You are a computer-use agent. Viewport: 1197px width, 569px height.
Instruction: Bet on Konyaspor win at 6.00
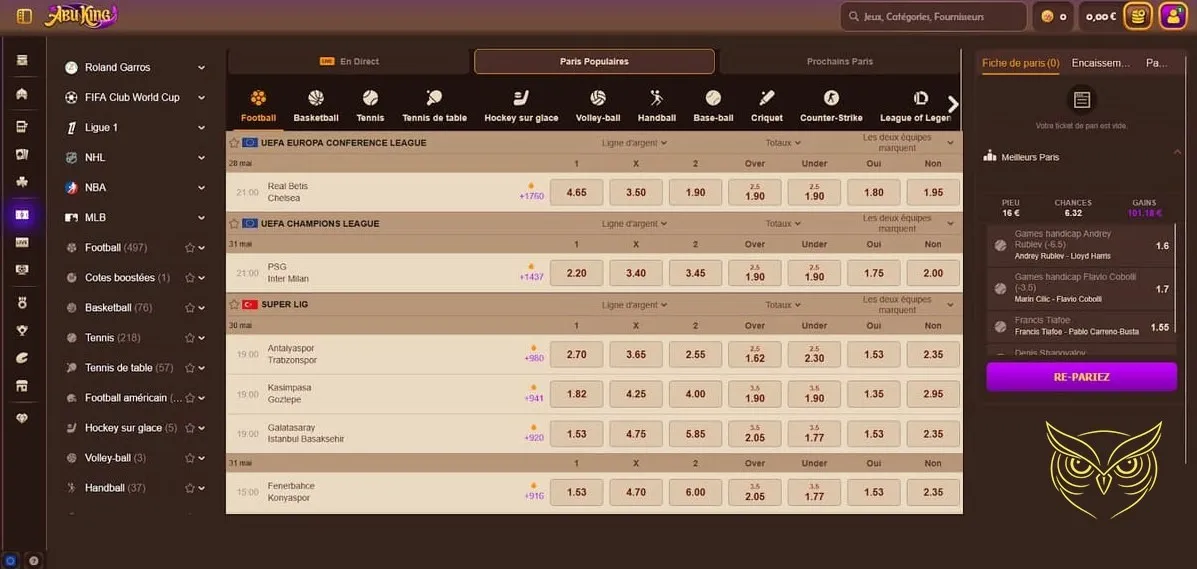click(x=695, y=493)
